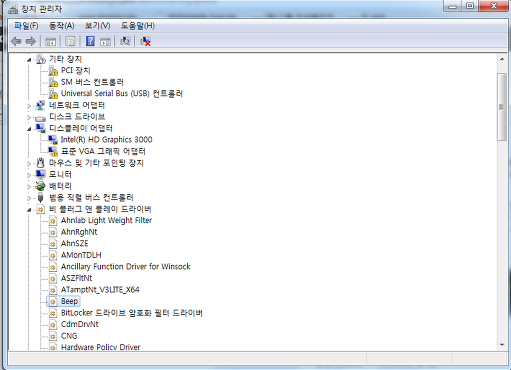Expand the 네트워크 어댑터 category
511x370 pixels.
(29, 106)
